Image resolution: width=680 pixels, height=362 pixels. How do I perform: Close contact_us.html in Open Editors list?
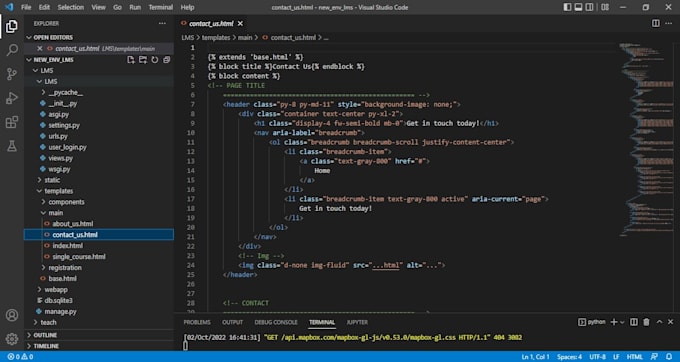coord(39,49)
